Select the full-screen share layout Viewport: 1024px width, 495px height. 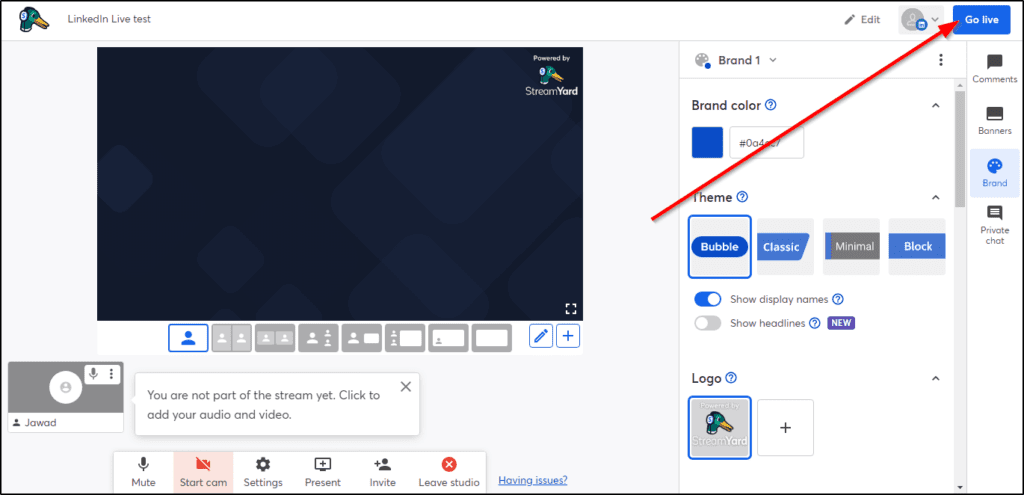click(x=492, y=338)
